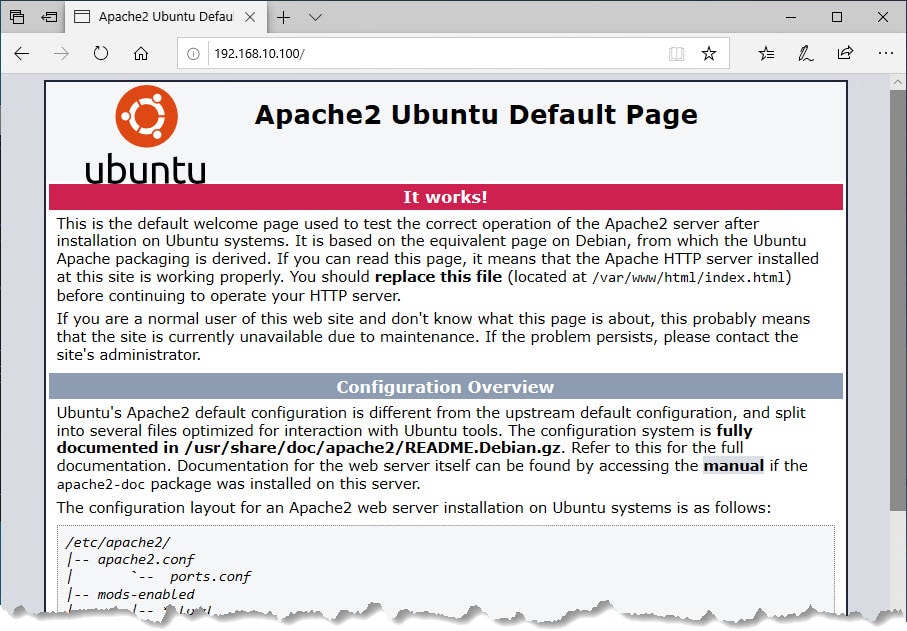The height and width of the screenshot is (631, 907).
Task: Click the 'It works!' banner text
Action: click(445, 197)
